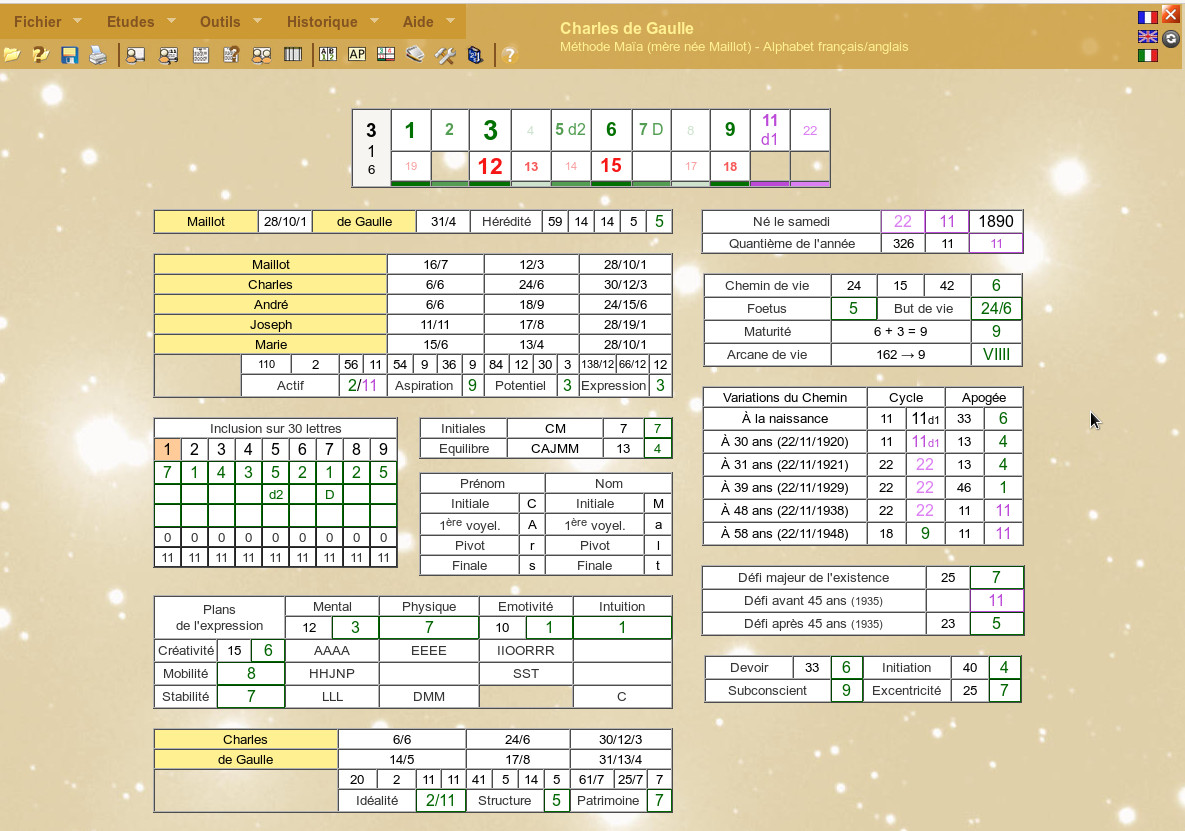Click the '5 d2' cell in top grid
Screen dimensions: 1185x831
571,130
